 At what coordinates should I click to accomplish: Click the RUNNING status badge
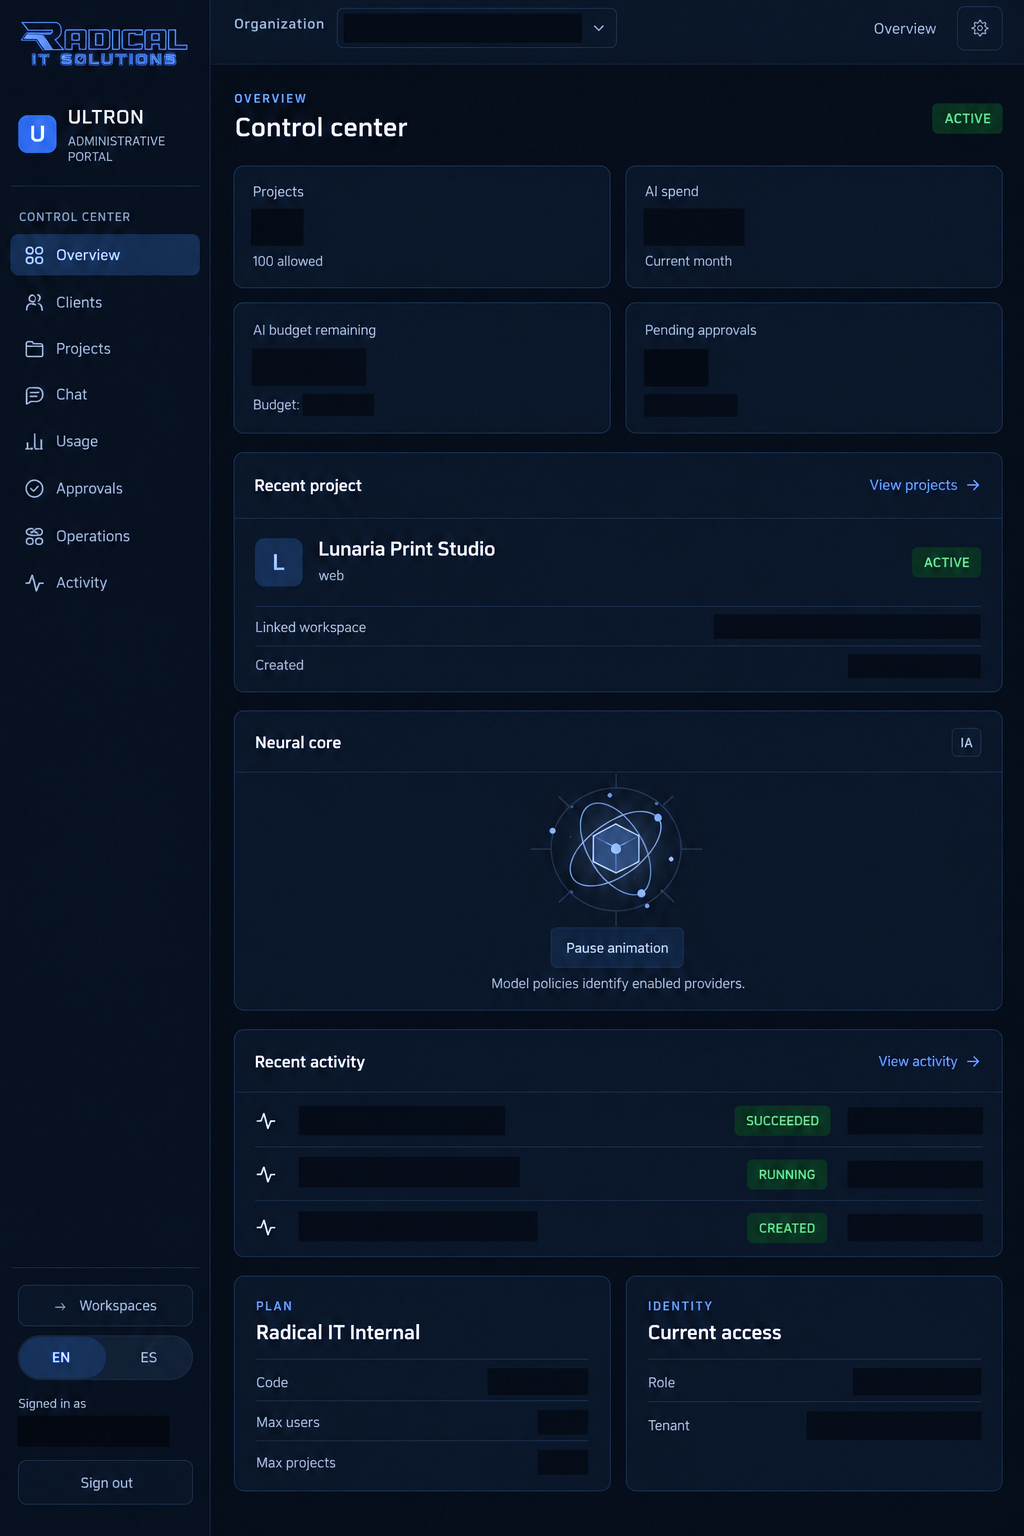tap(787, 1174)
